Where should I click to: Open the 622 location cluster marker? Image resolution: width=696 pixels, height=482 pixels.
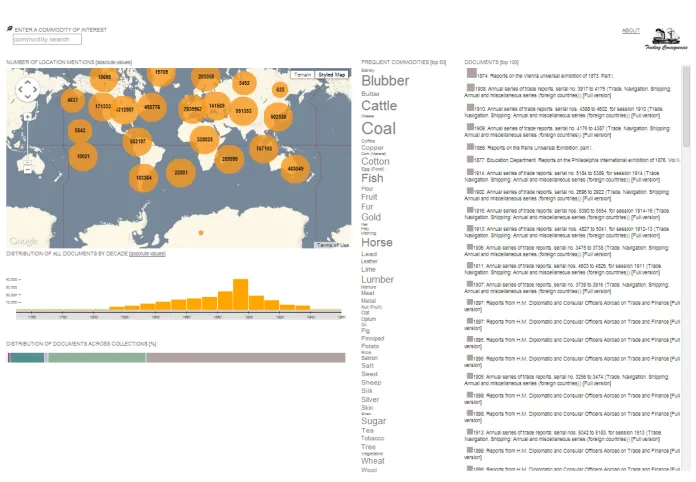[280, 90]
